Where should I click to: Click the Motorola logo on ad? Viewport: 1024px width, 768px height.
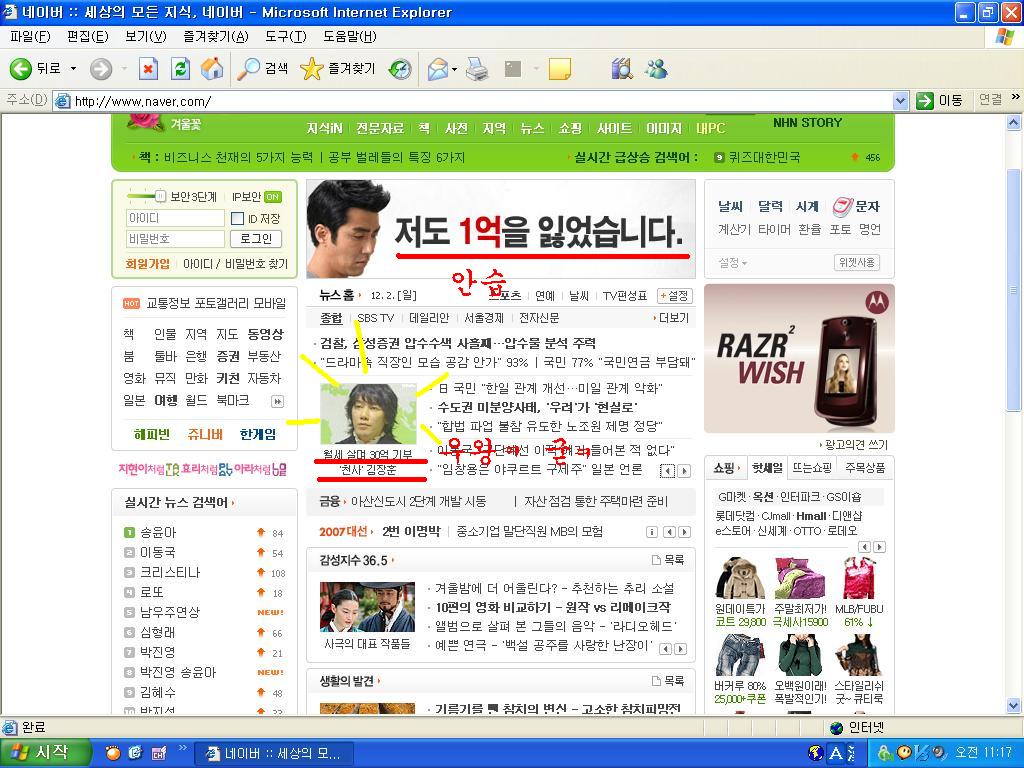click(x=876, y=301)
